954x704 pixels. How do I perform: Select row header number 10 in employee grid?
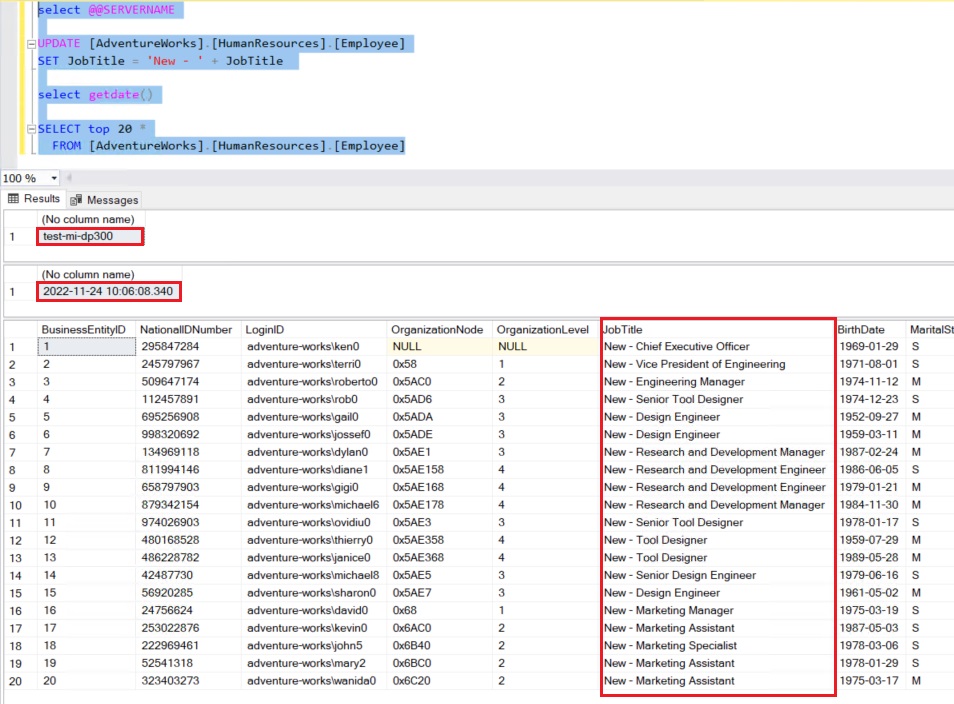16,505
